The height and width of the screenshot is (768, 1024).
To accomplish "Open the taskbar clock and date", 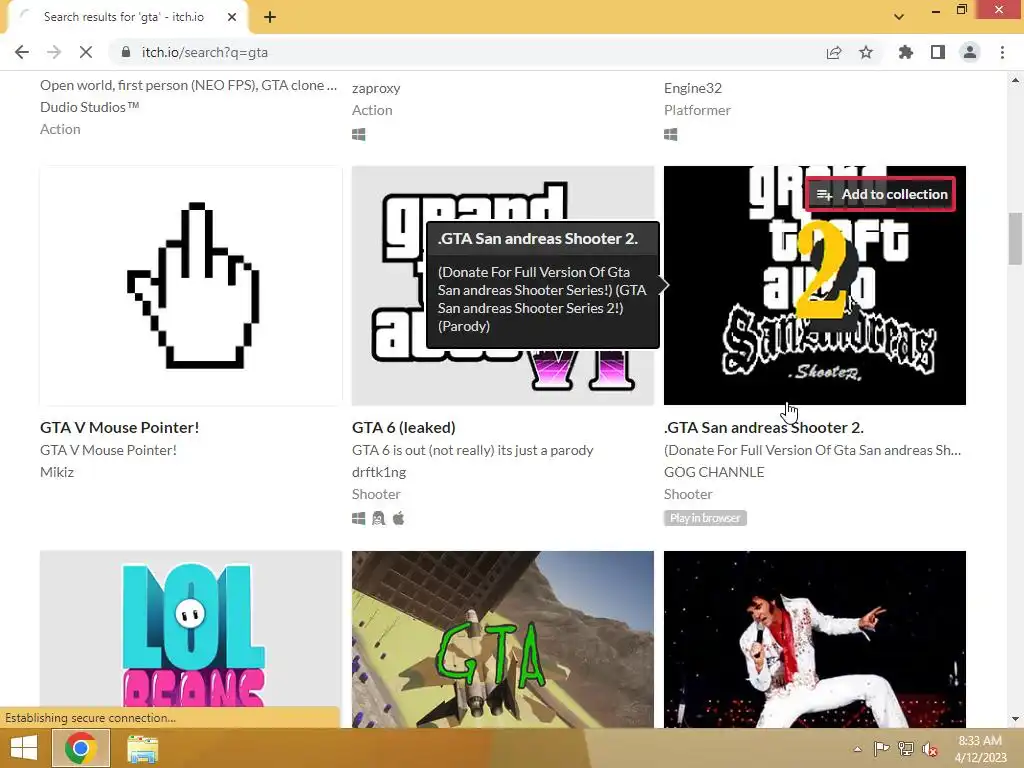I will click(x=980, y=749).
